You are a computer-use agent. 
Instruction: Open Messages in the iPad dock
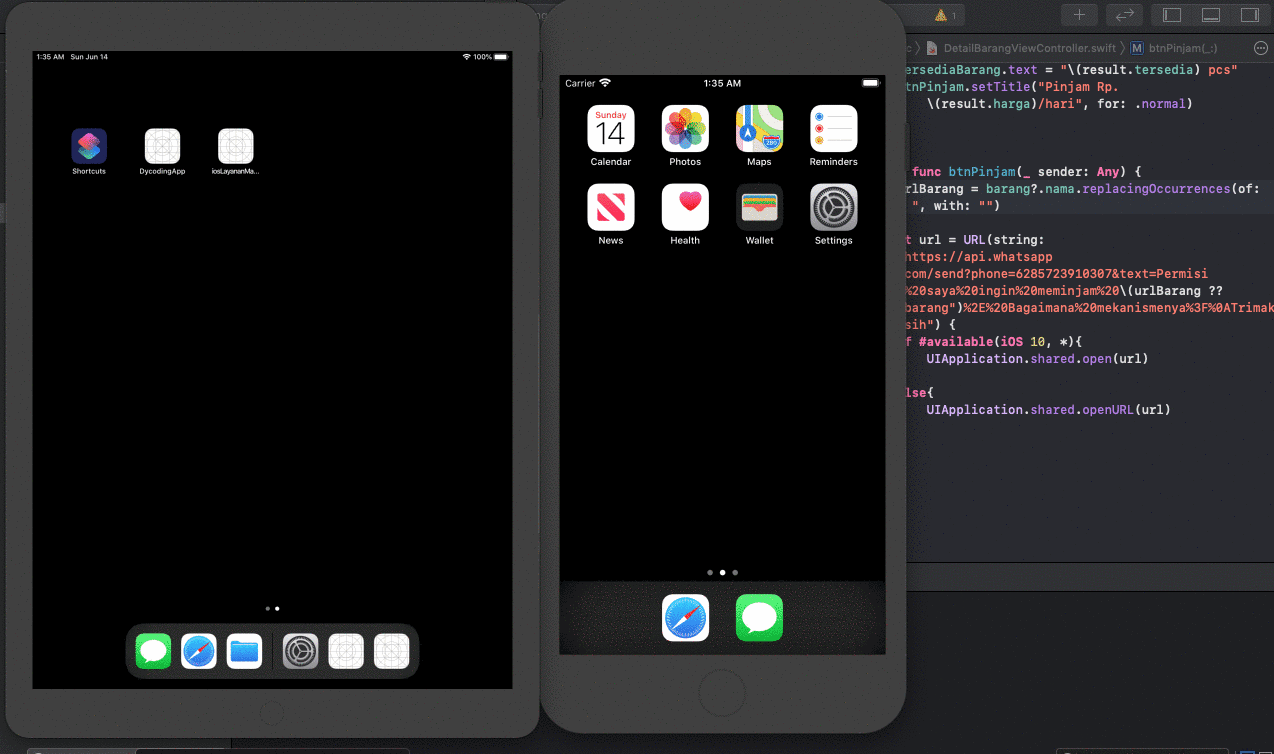click(x=153, y=652)
